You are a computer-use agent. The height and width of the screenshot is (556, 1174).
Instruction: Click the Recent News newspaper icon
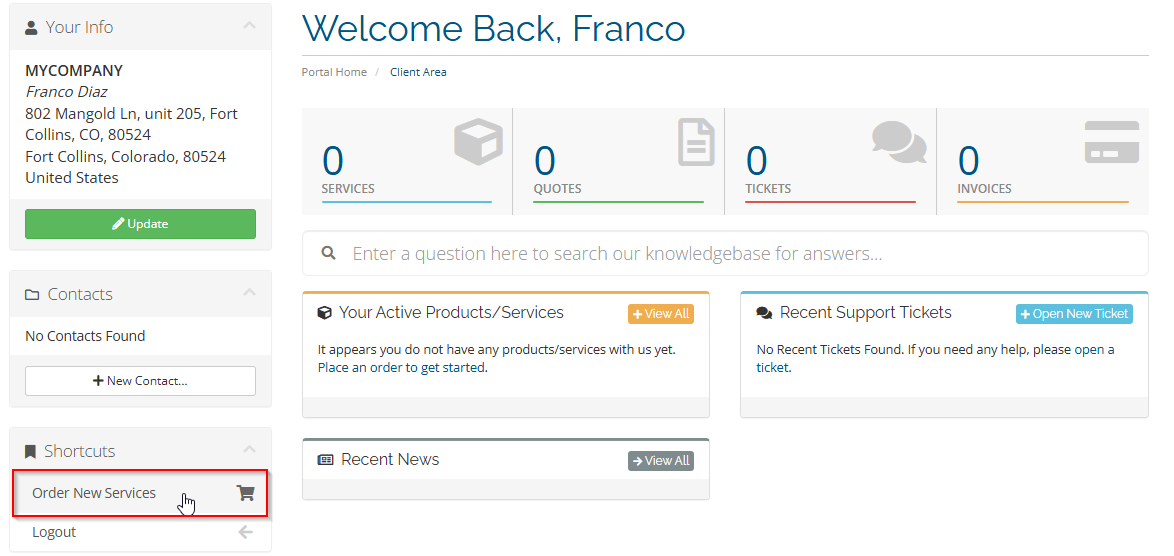click(x=325, y=460)
